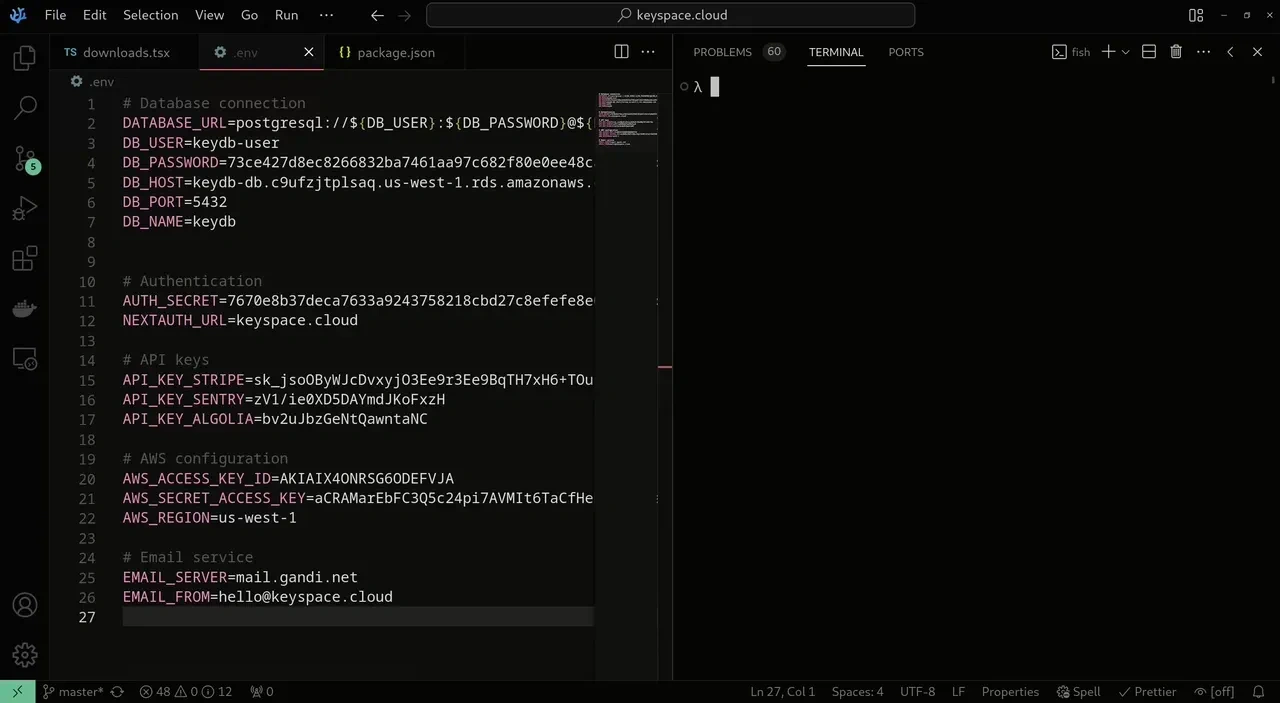Switch to the PROBLEMS panel tab
Image resolution: width=1280 pixels, height=703 pixels.
722,52
